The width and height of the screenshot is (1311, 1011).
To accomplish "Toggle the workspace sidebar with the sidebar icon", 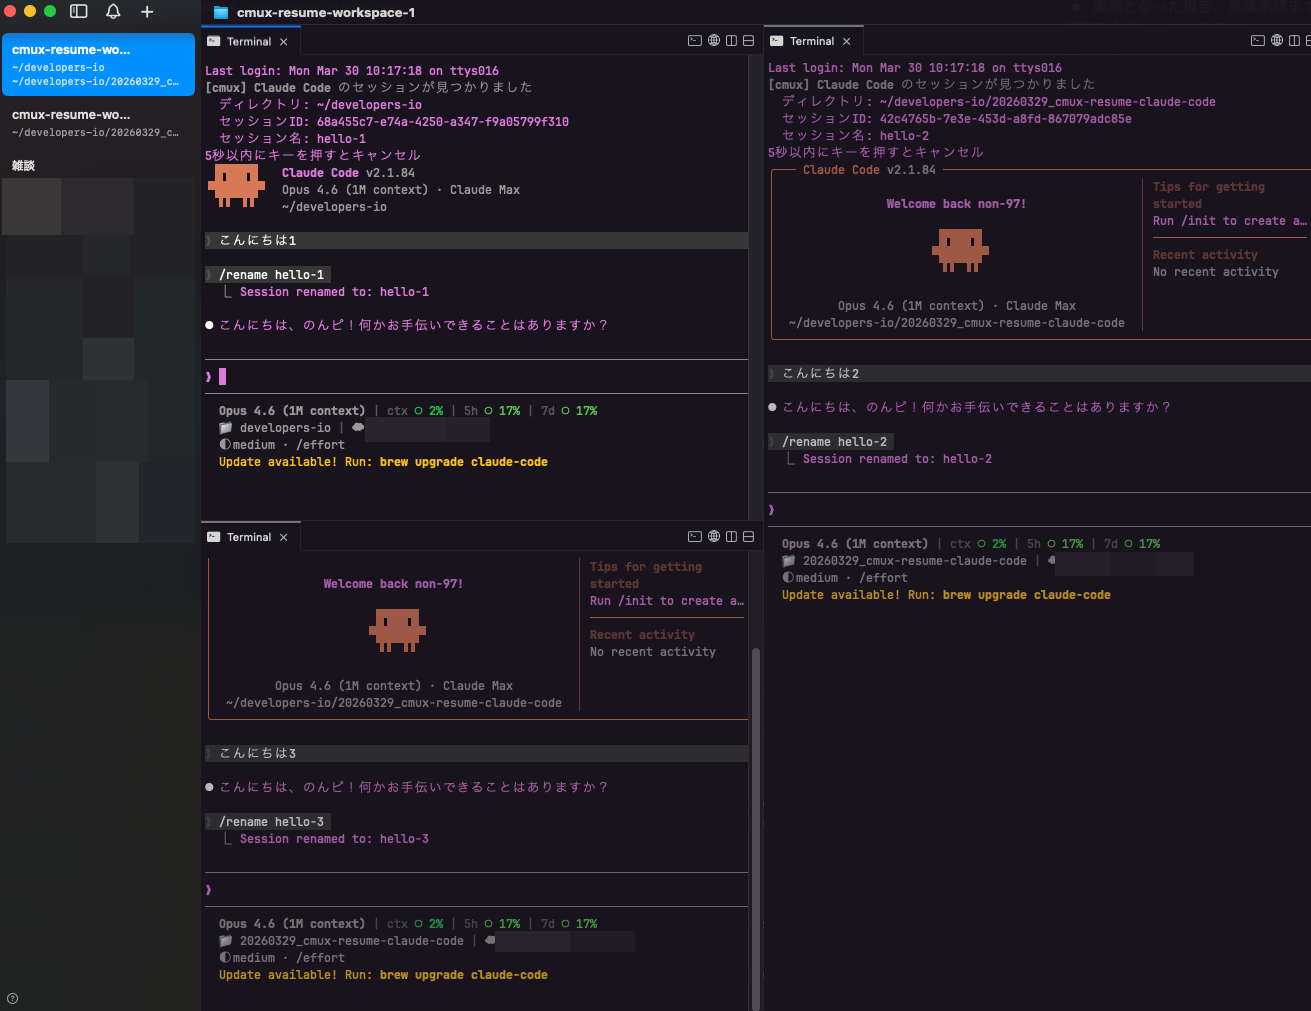I will coord(78,12).
